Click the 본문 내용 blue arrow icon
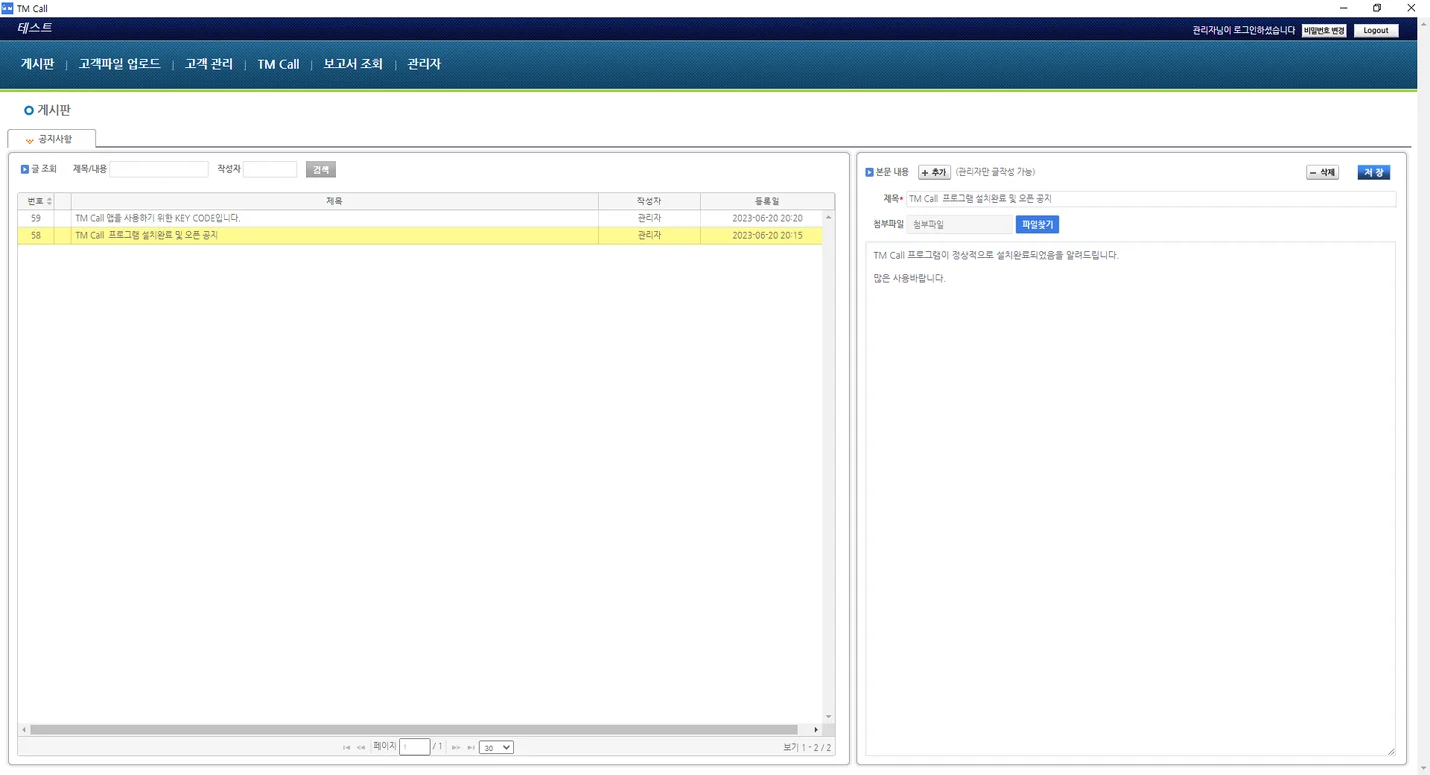 pos(869,172)
